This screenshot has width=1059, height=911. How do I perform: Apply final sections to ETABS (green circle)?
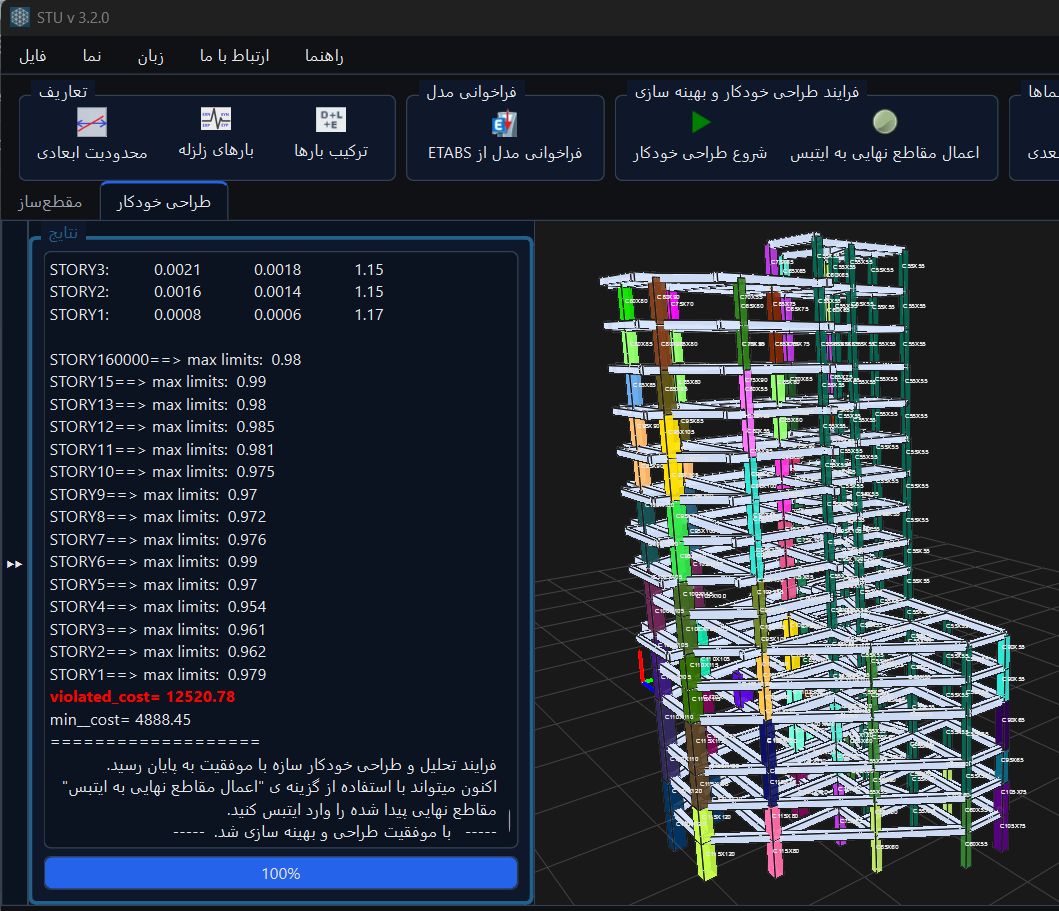coord(884,123)
